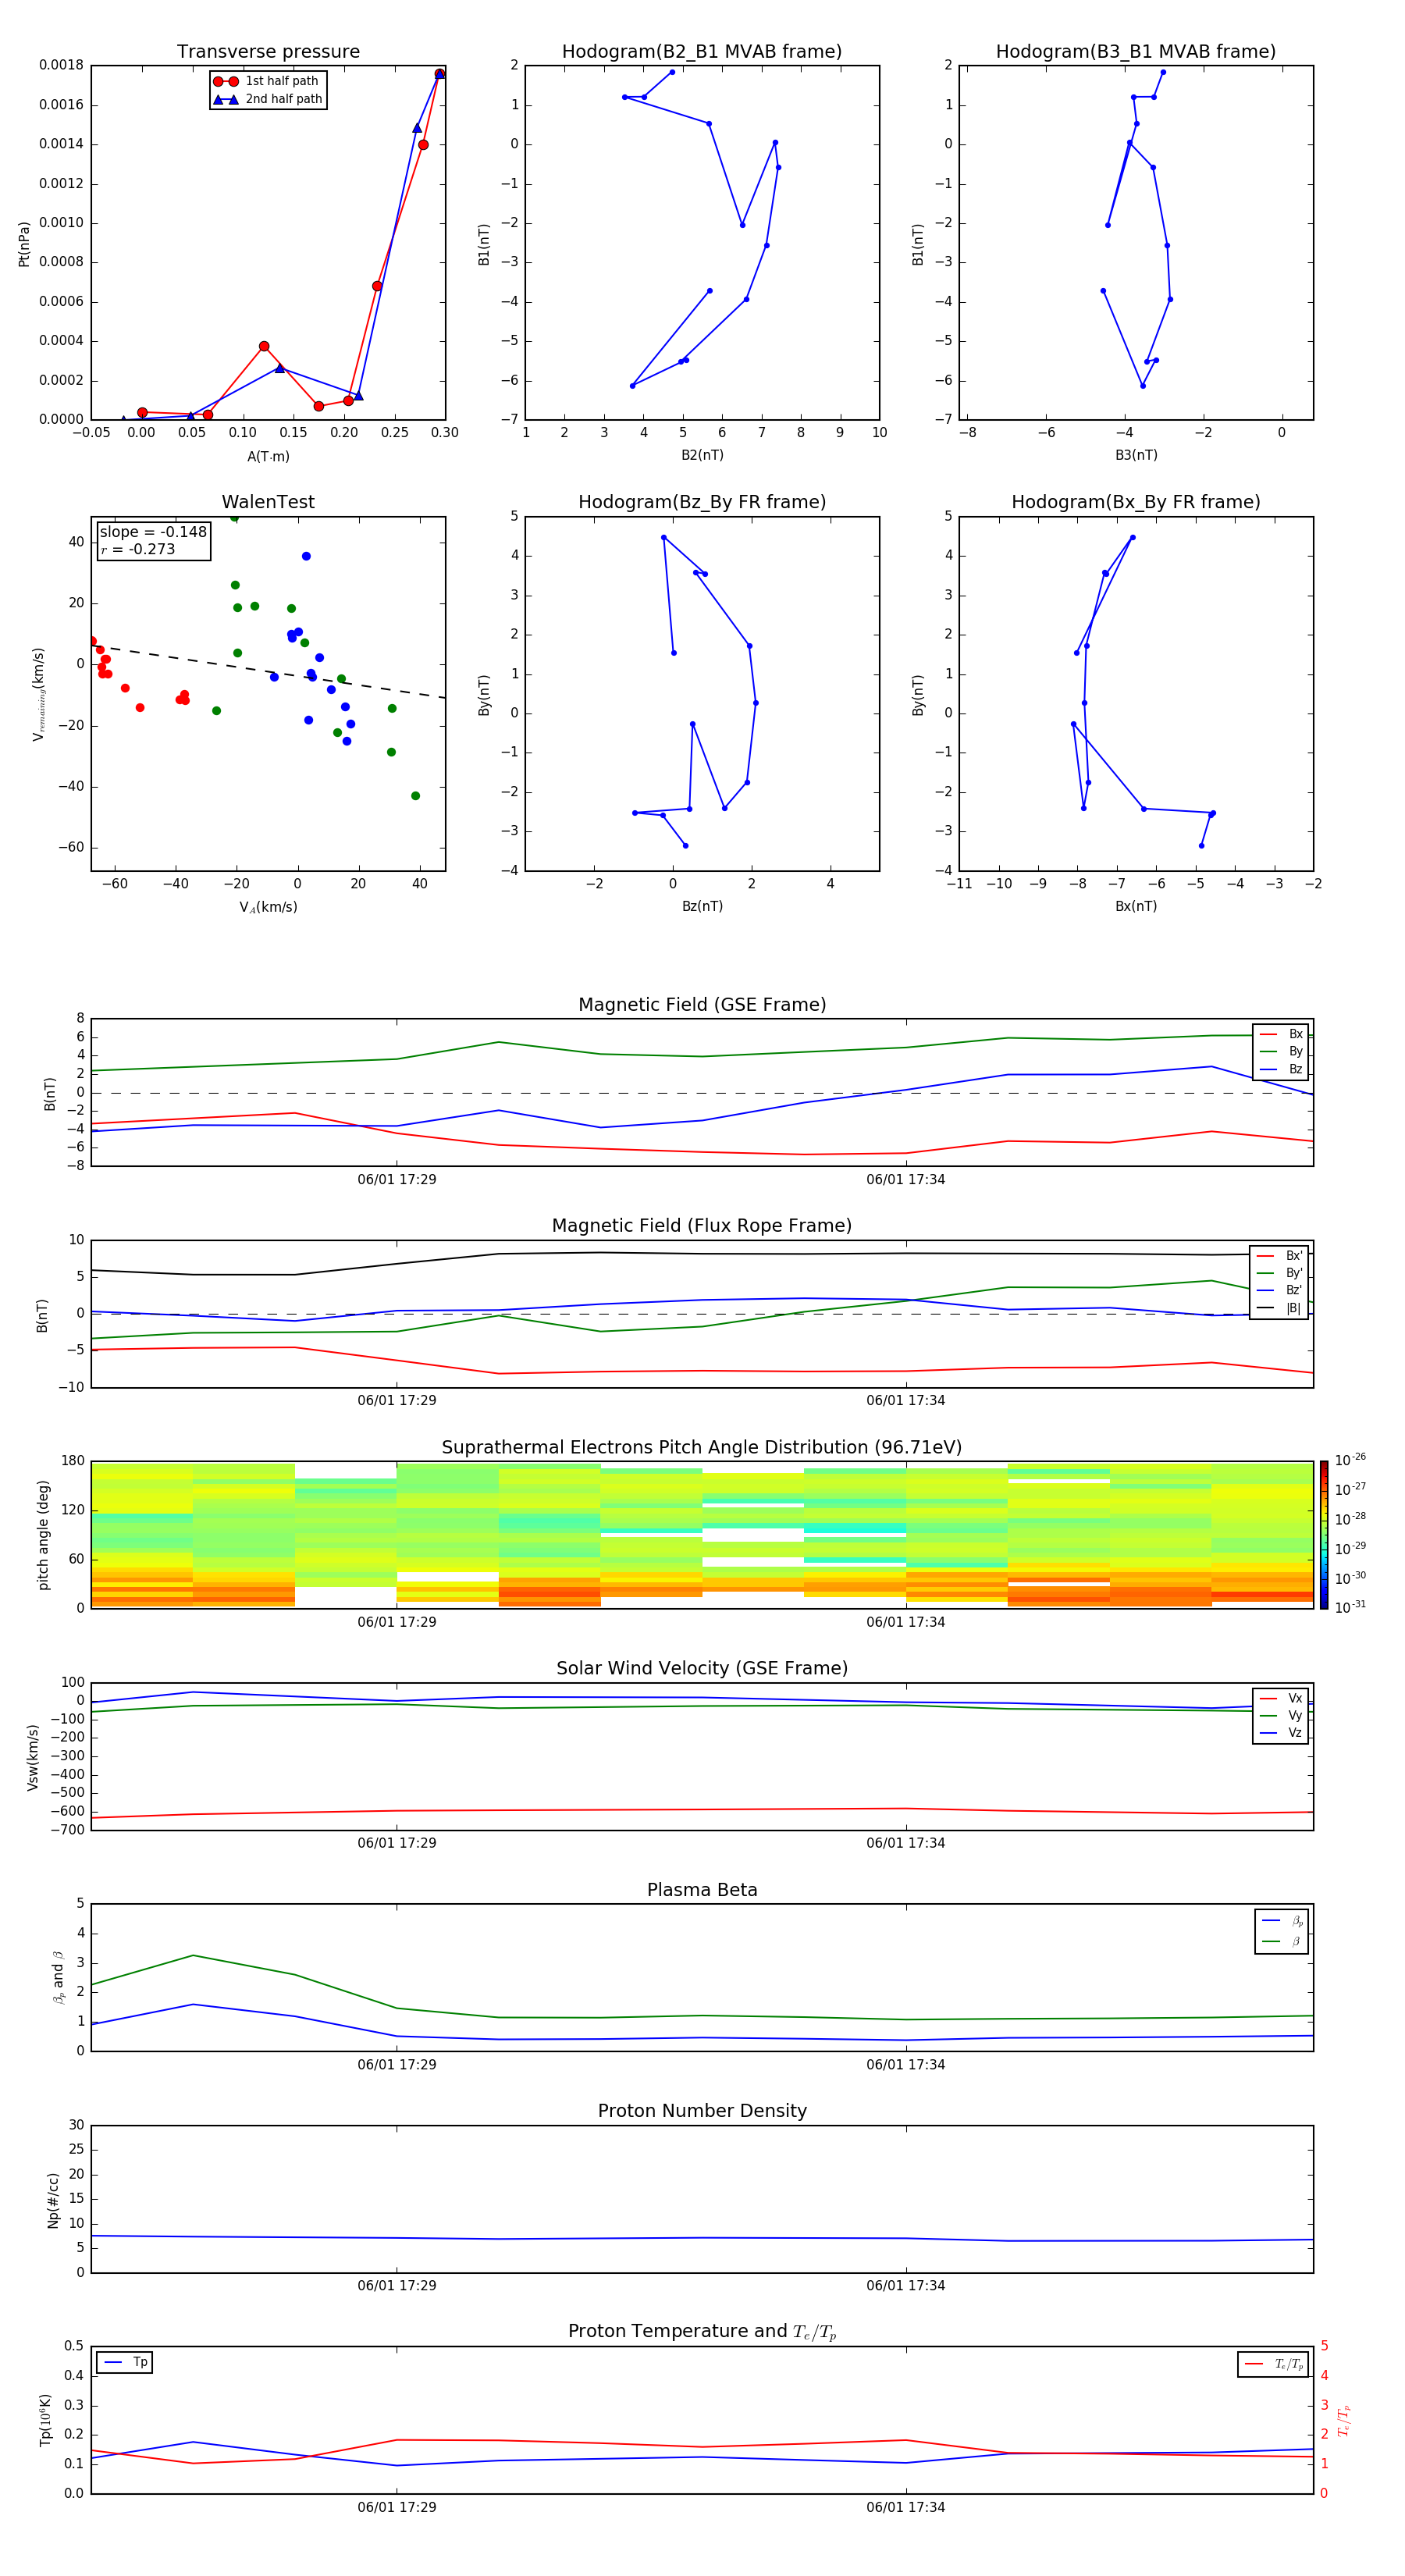Click the '2nd half path' legend entry
1405x2576 pixels.
(268, 99)
